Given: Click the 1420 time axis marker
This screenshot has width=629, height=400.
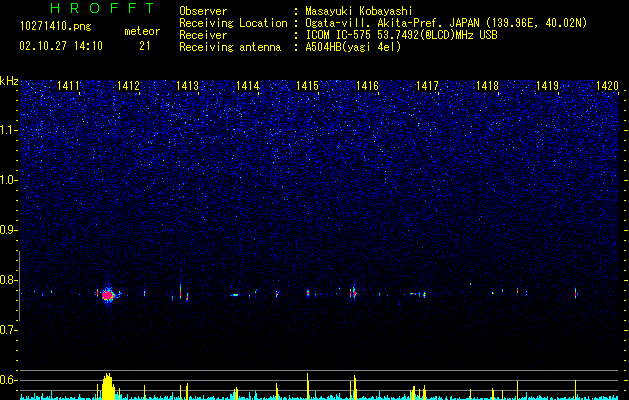Looking at the screenshot, I should tap(607, 85).
